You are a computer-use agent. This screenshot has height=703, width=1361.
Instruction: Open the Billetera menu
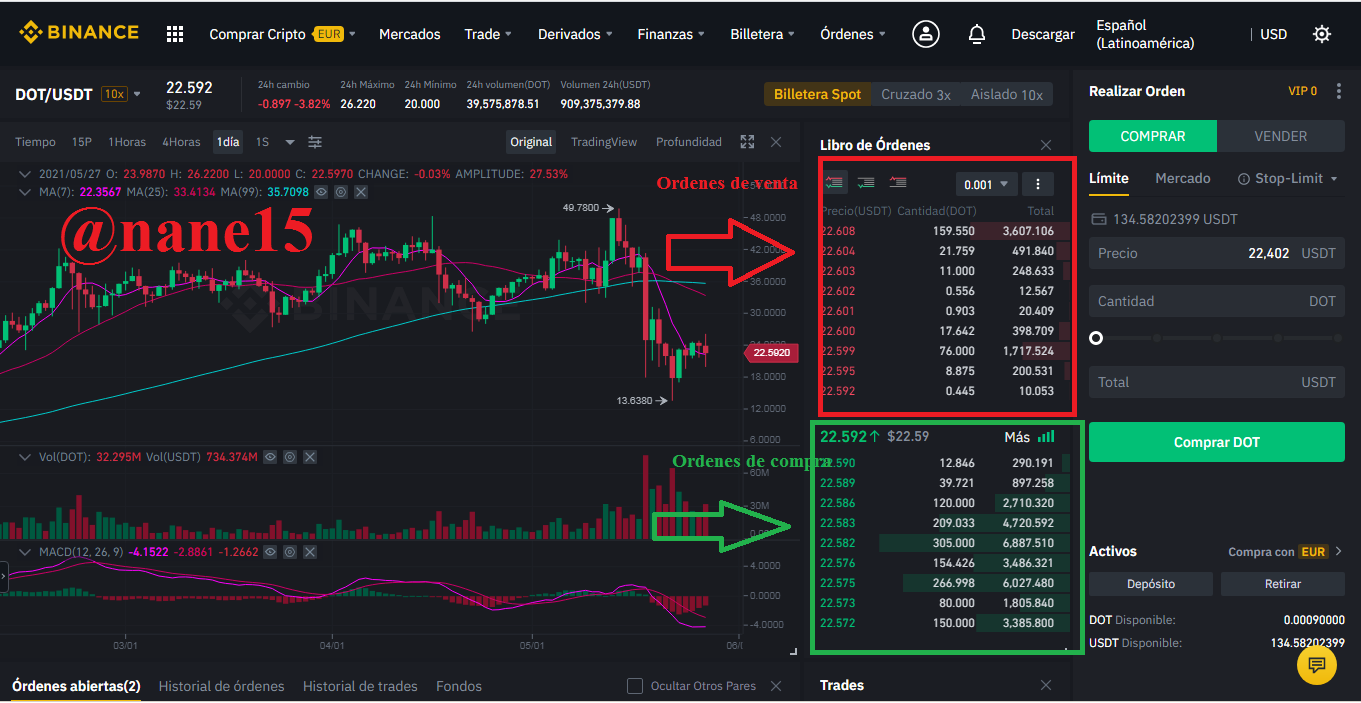[763, 34]
